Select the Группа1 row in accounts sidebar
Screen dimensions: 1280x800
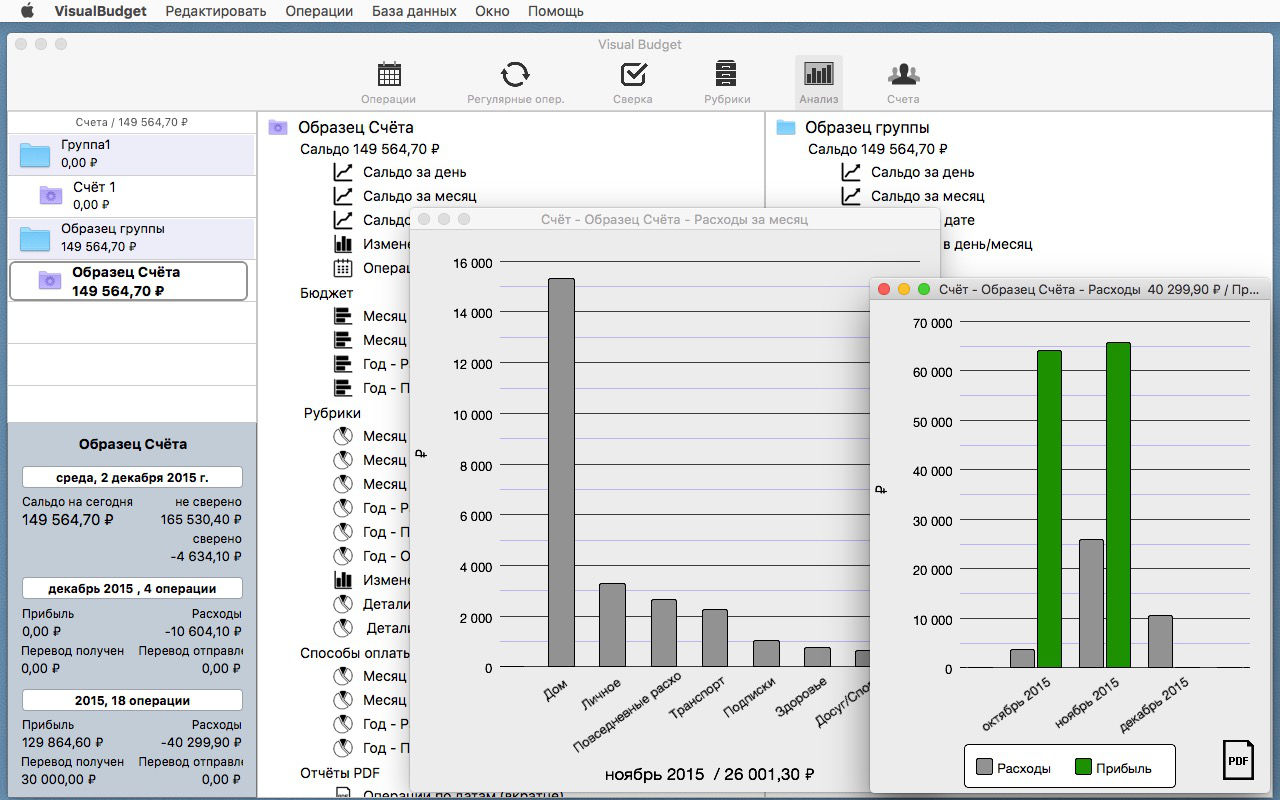(132, 154)
